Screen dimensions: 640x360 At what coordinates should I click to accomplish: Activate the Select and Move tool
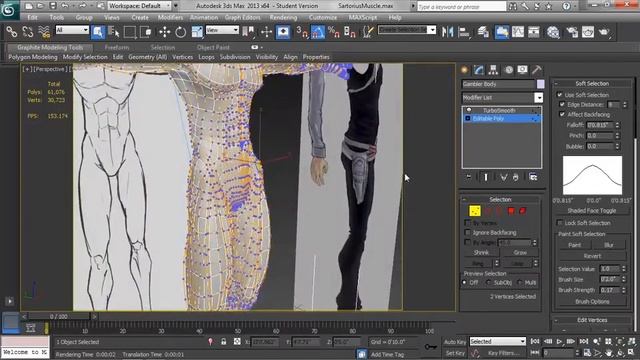(164, 32)
